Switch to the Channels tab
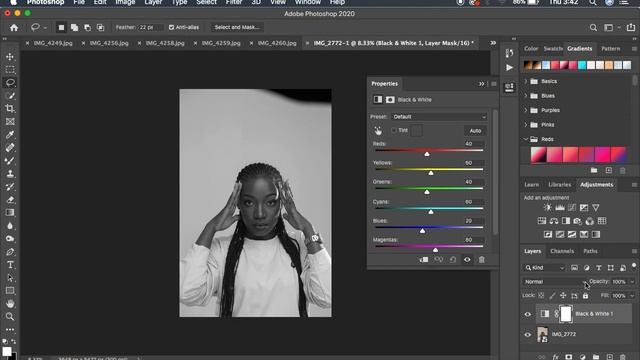This screenshot has height=360, width=640. coord(562,251)
